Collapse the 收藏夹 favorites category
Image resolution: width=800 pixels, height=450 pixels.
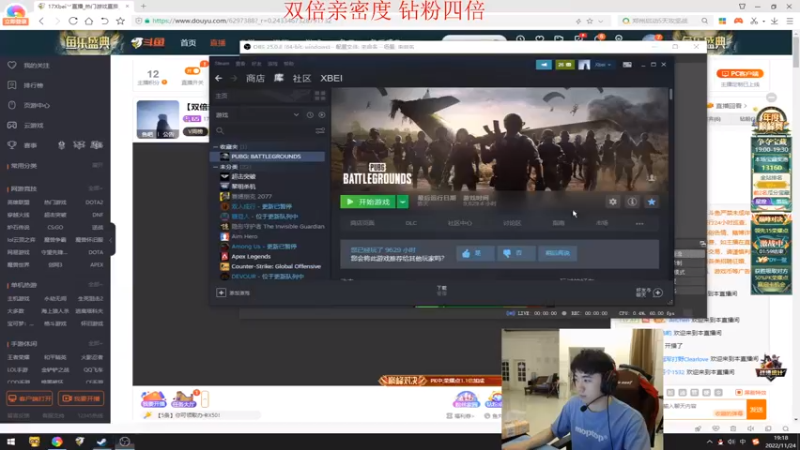[x=215, y=147]
